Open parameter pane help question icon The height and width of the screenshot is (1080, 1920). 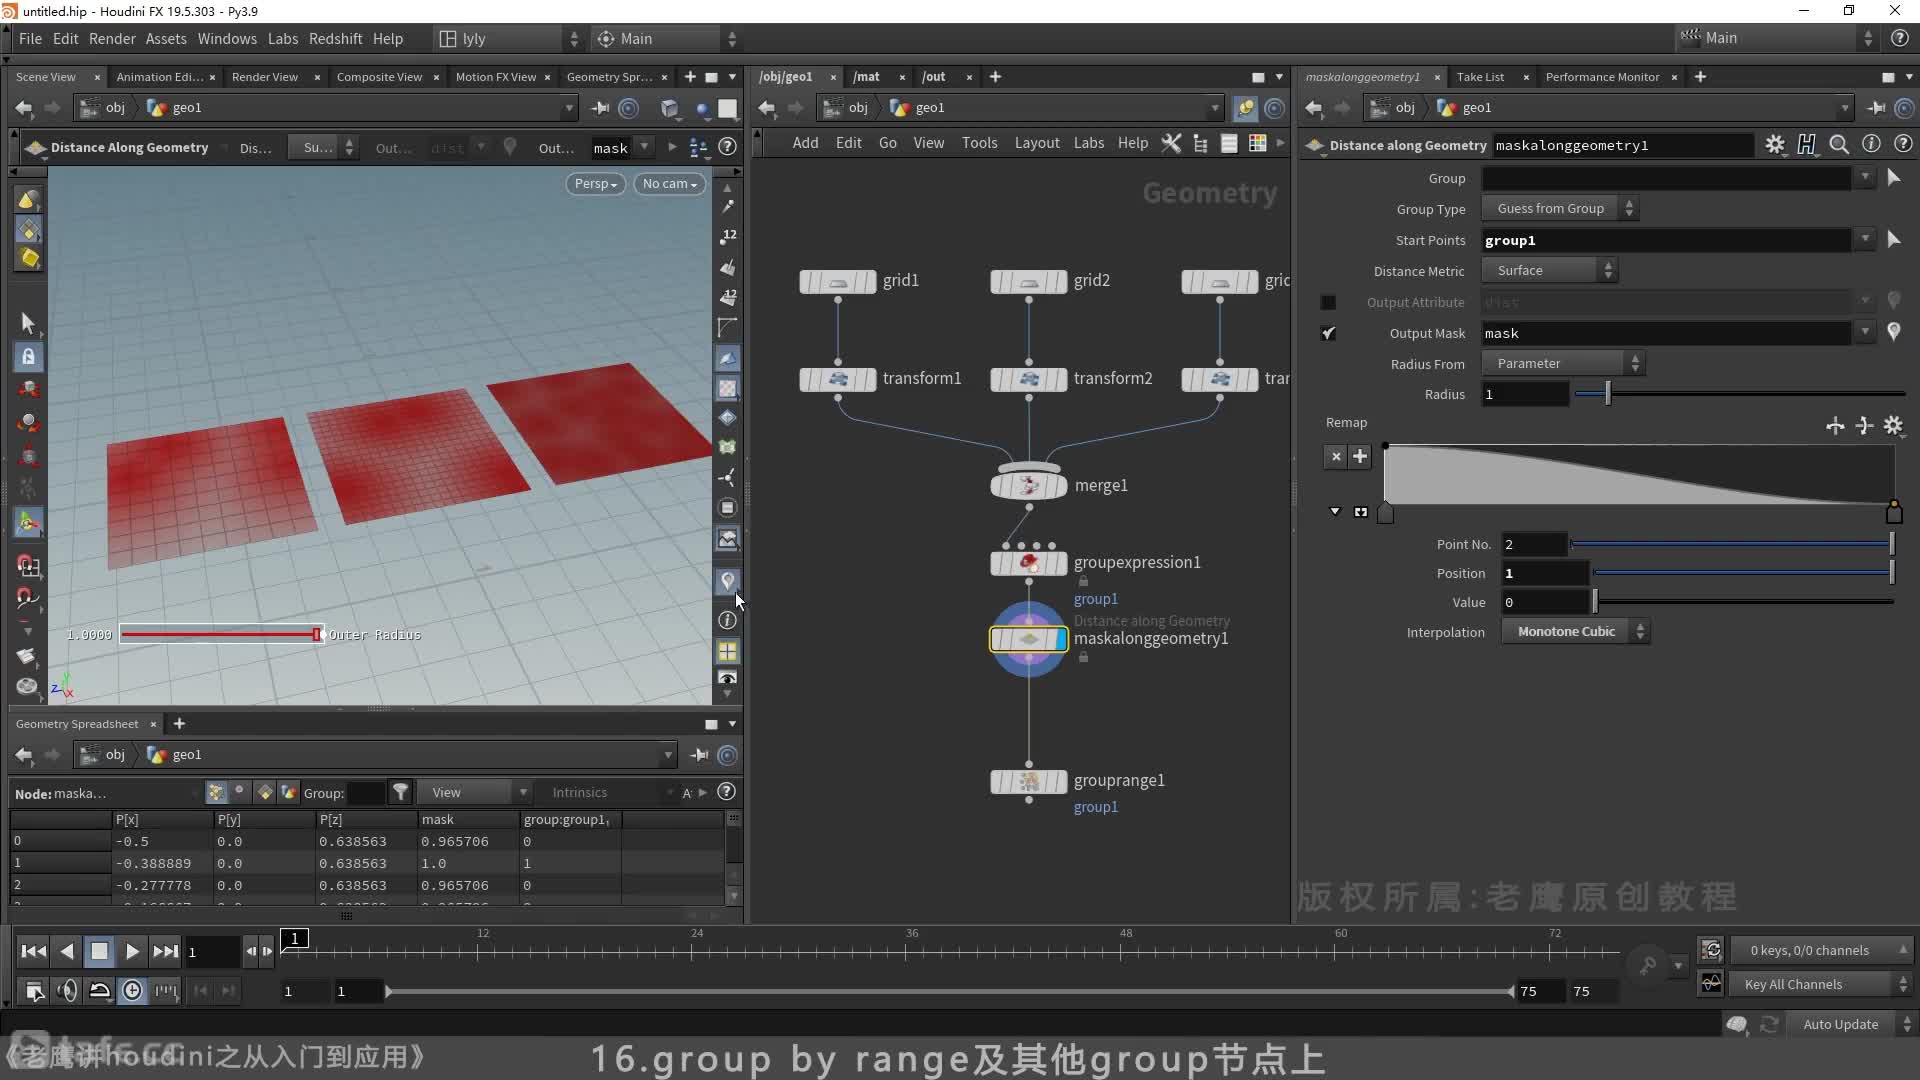1903,145
